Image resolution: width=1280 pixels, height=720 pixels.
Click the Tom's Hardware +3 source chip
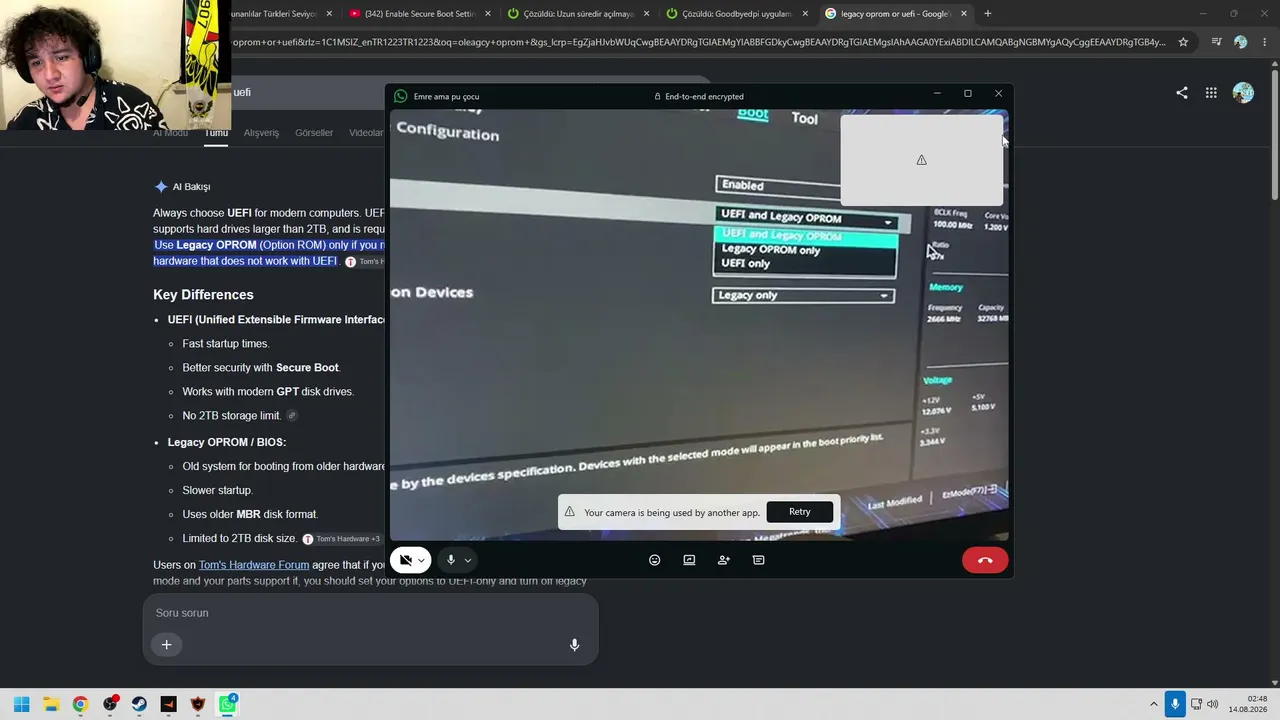pyautogui.click(x=342, y=539)
